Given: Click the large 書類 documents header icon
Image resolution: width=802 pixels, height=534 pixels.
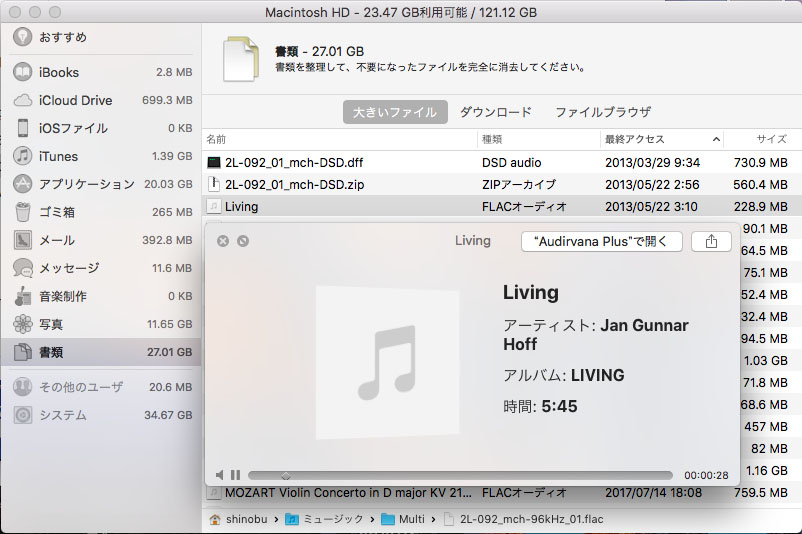Looking at the screenshot, I should (241, 59).
